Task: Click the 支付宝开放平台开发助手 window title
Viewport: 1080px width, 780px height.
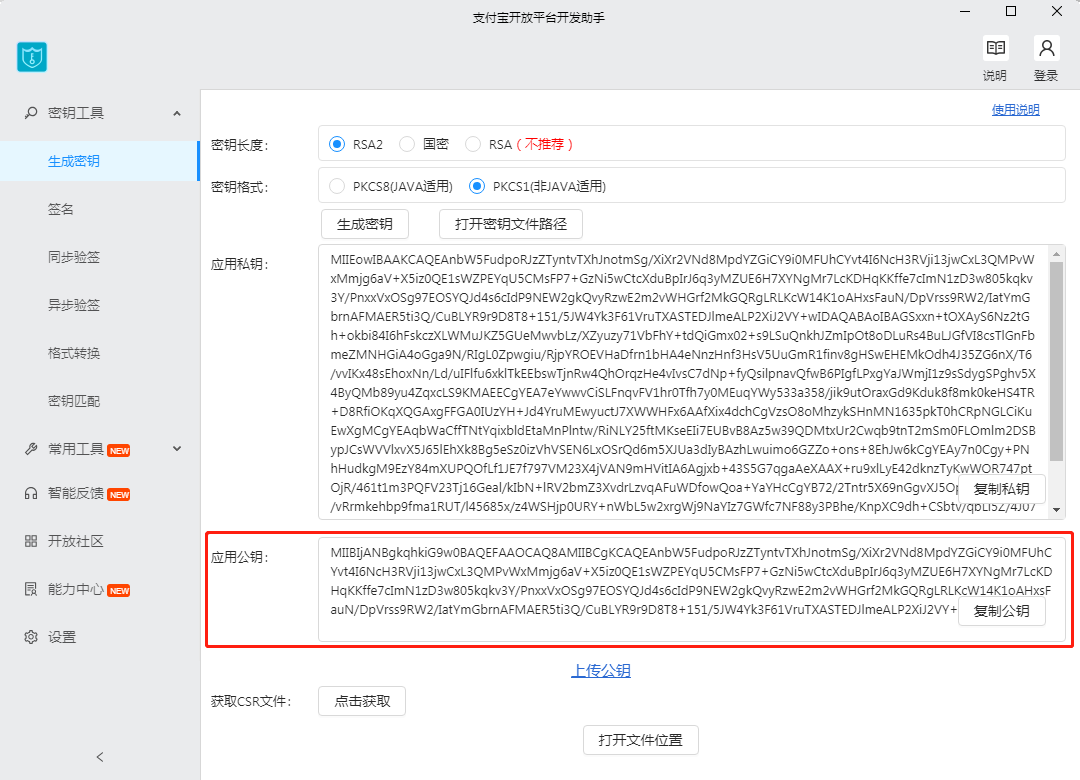Action: click(539, 18)
